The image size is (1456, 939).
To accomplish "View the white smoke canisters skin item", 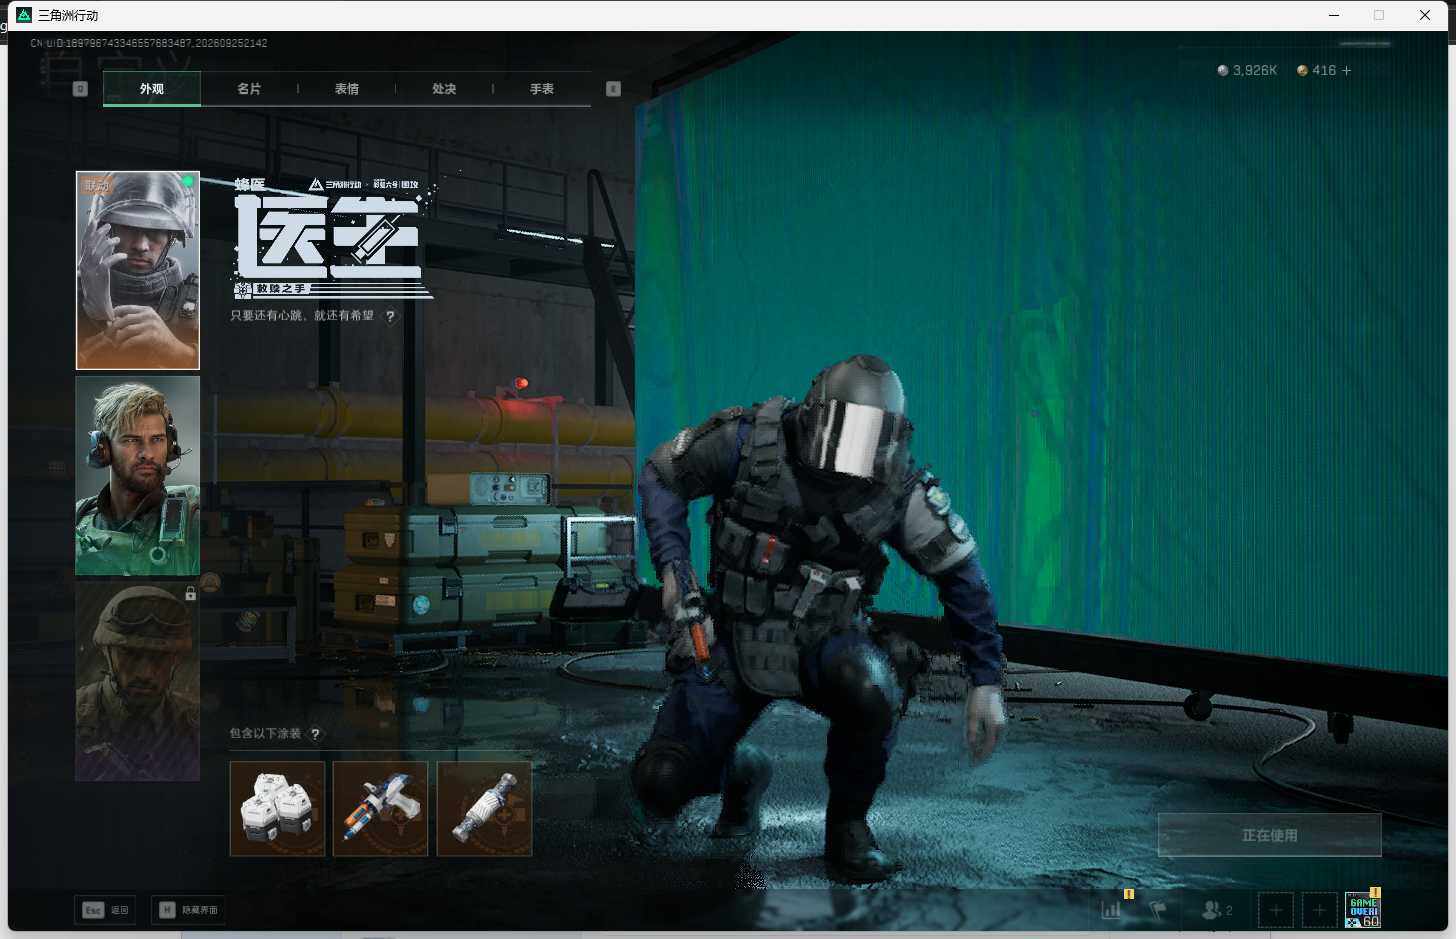I will tap(278, 809).
